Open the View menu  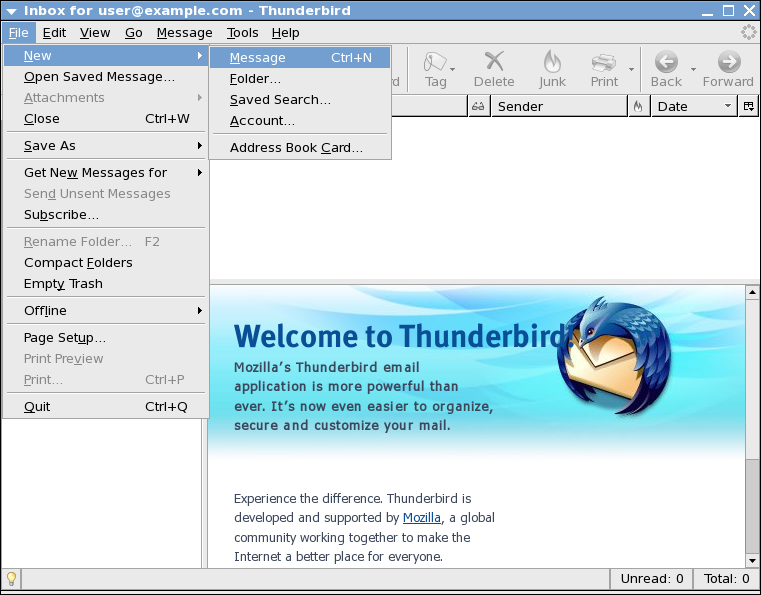pos(95,33)
